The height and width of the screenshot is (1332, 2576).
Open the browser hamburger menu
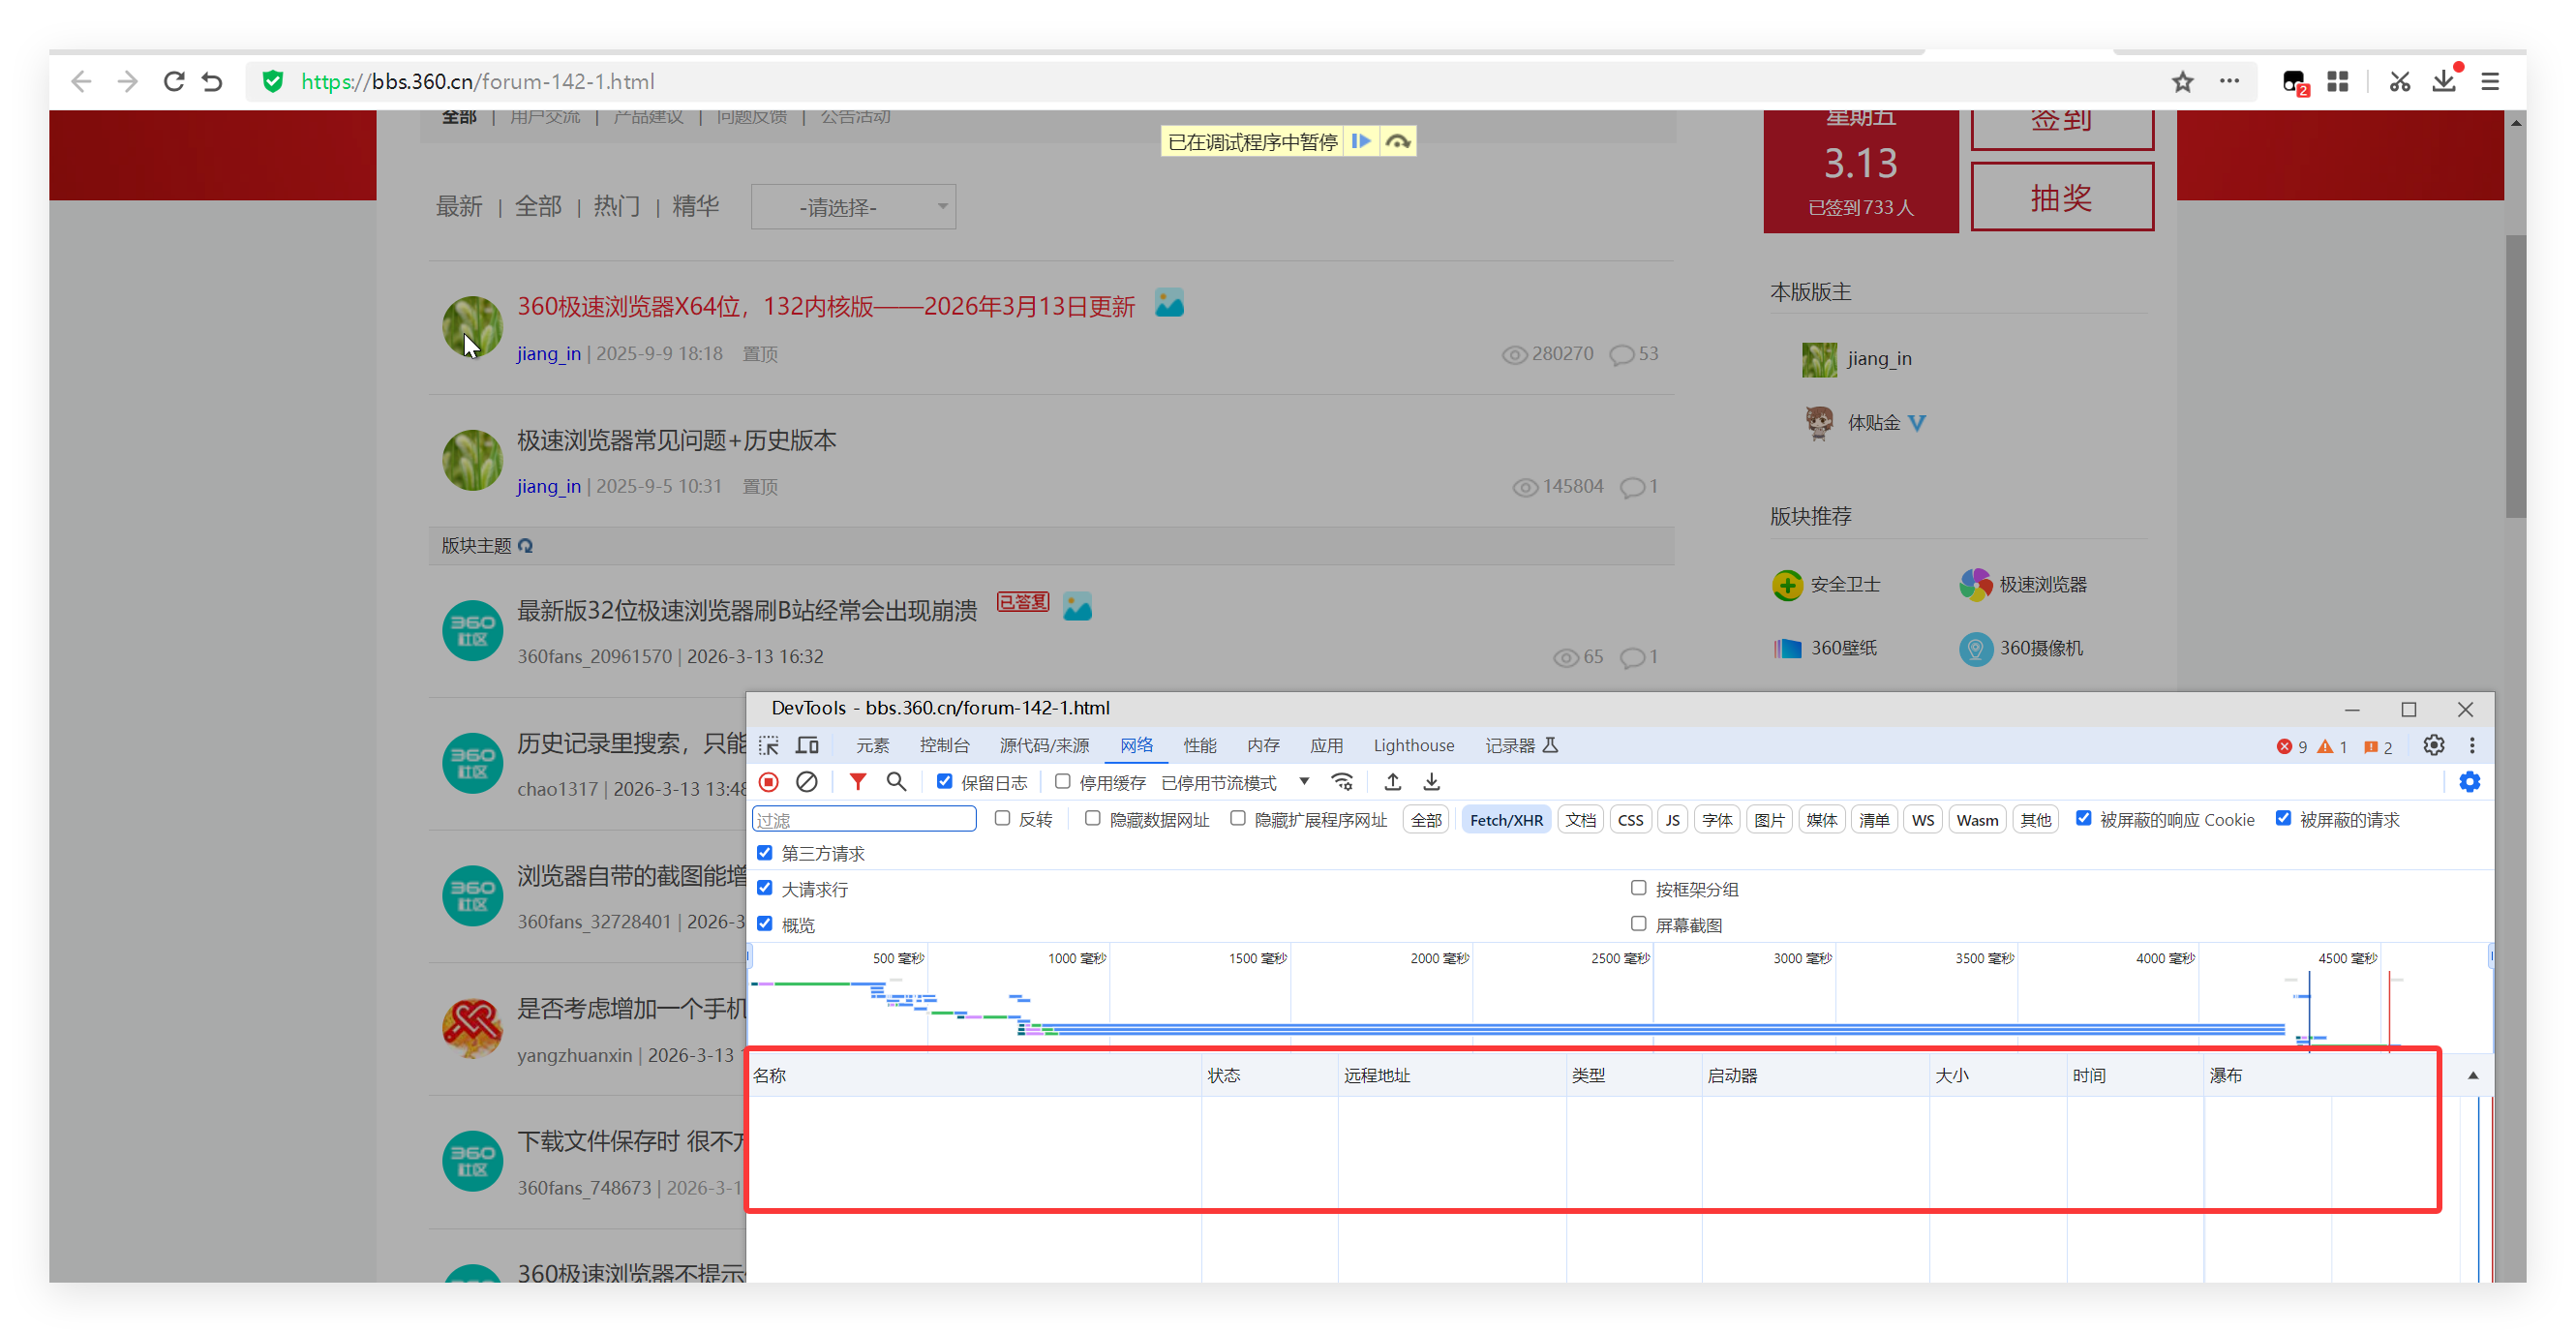tap(2490, 81)
